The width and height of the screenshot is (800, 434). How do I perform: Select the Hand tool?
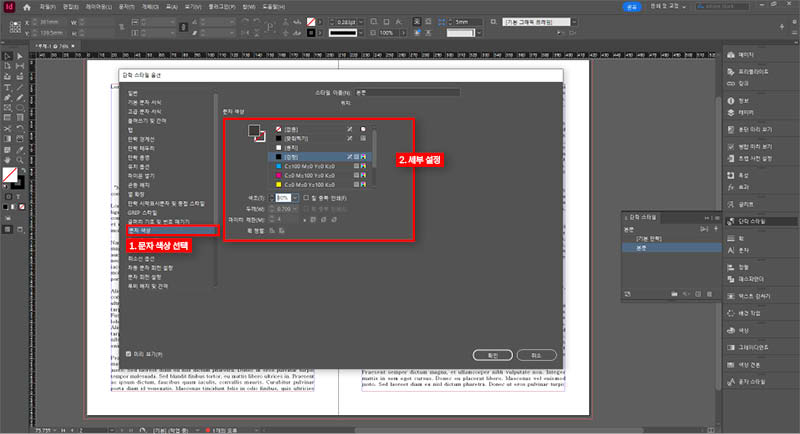click(x=8, y=160)
